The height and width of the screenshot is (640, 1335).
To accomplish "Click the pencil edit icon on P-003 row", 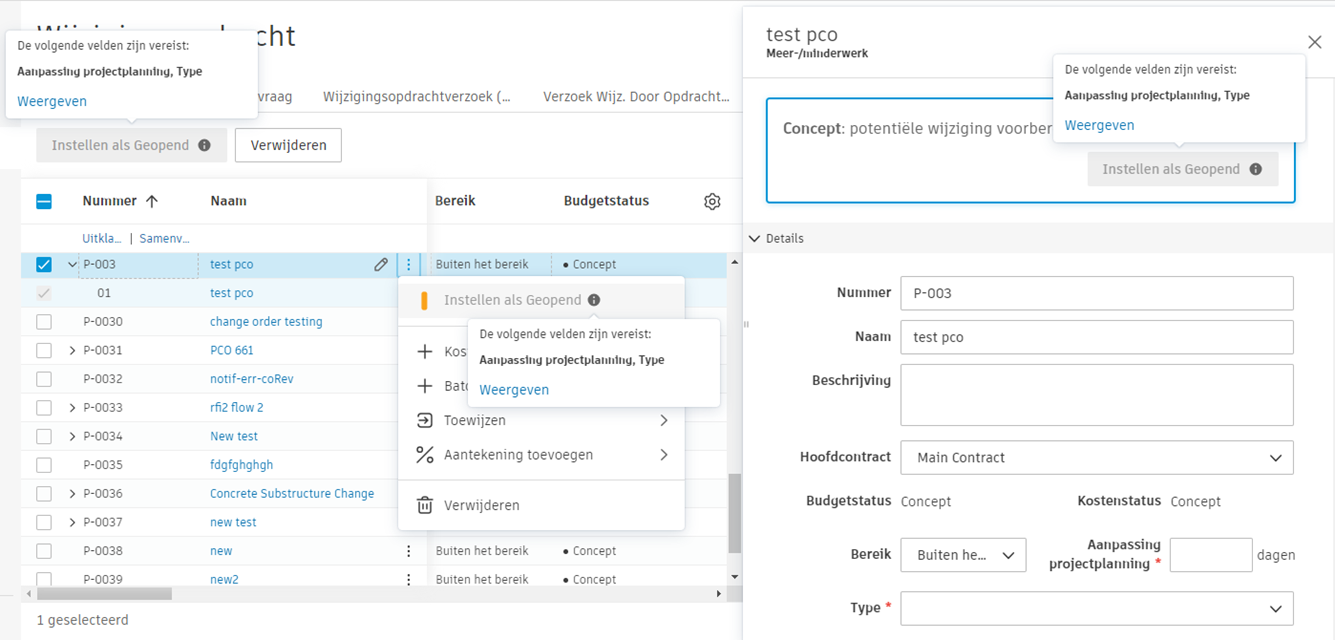I will 381,265.
